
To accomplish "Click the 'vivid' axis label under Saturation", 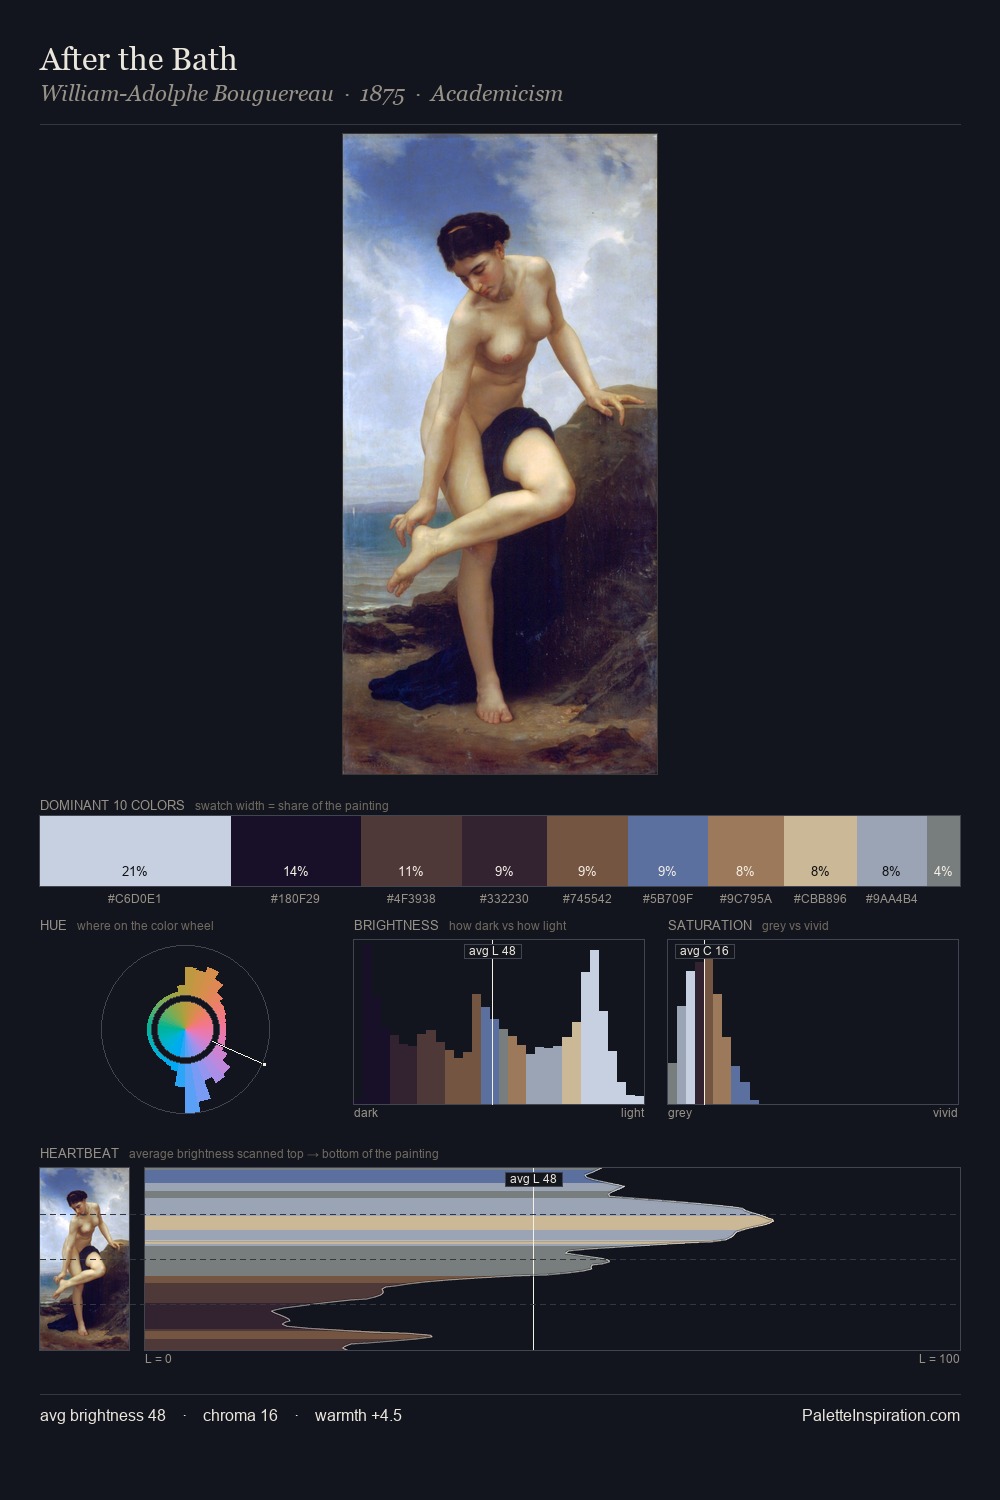I will pyautogui.click(x=945, y=1113).
